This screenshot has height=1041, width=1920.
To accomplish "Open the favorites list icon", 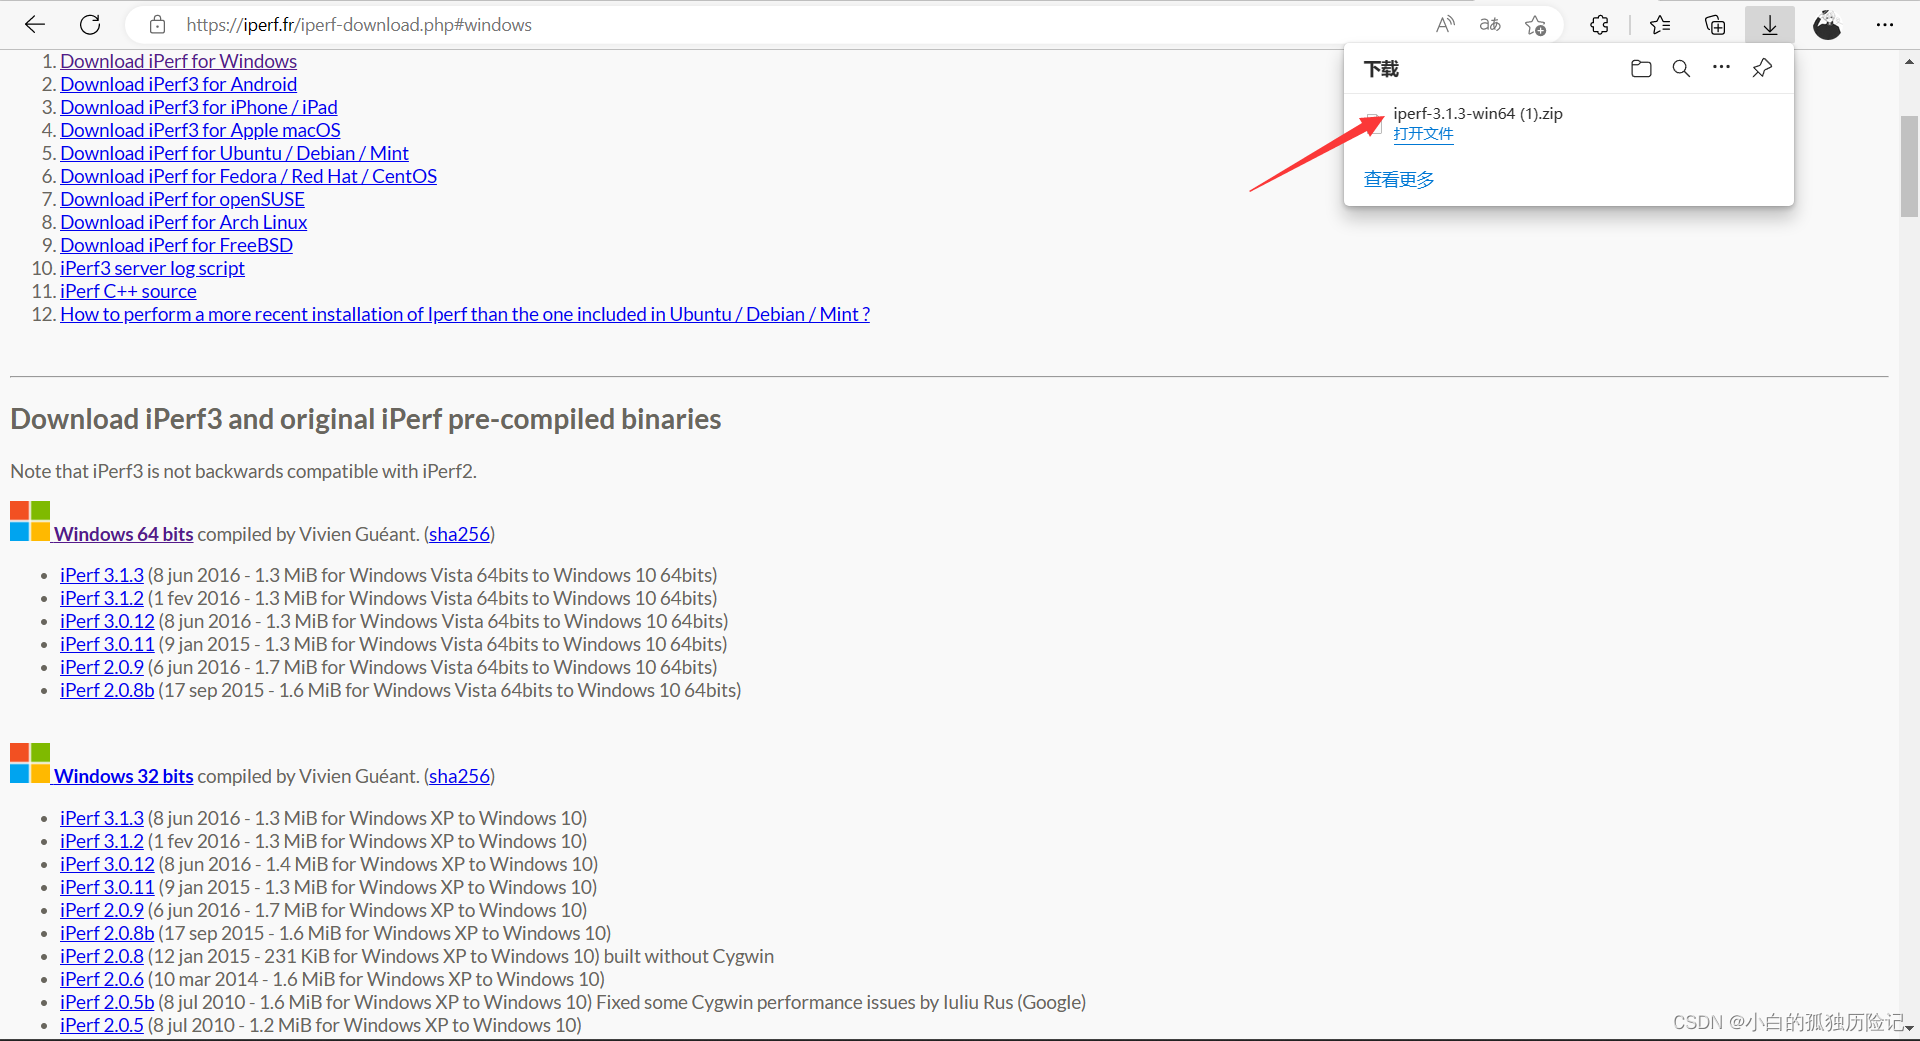I will [x=1660, y=25].
